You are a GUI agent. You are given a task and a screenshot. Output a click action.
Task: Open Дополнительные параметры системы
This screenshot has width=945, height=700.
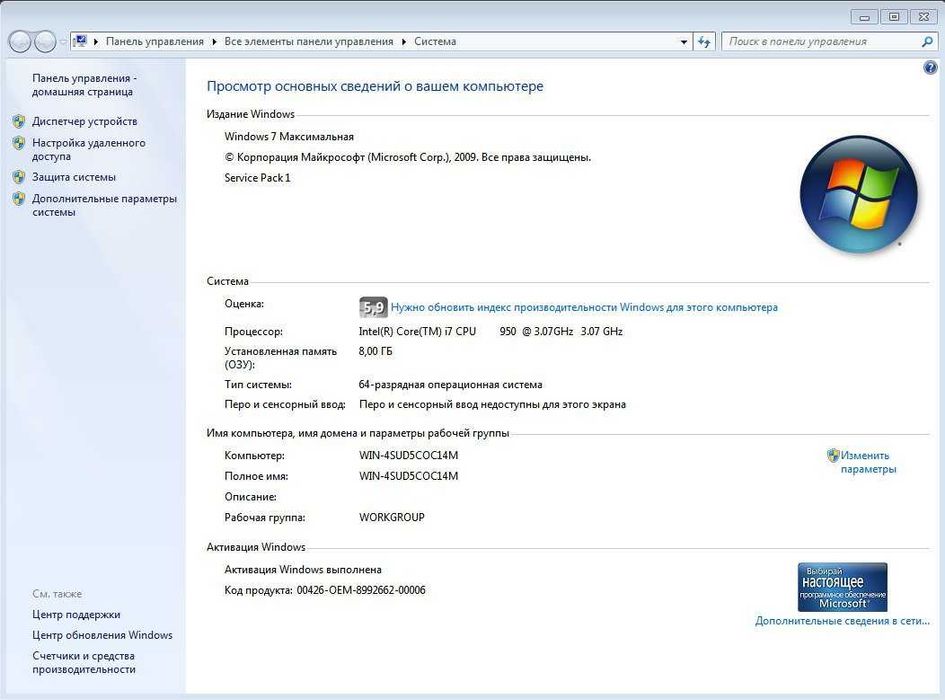(104, 206)
